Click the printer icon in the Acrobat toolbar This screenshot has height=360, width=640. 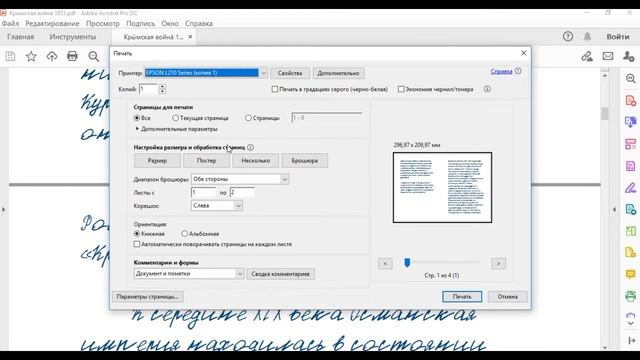[x=72, y=56]
